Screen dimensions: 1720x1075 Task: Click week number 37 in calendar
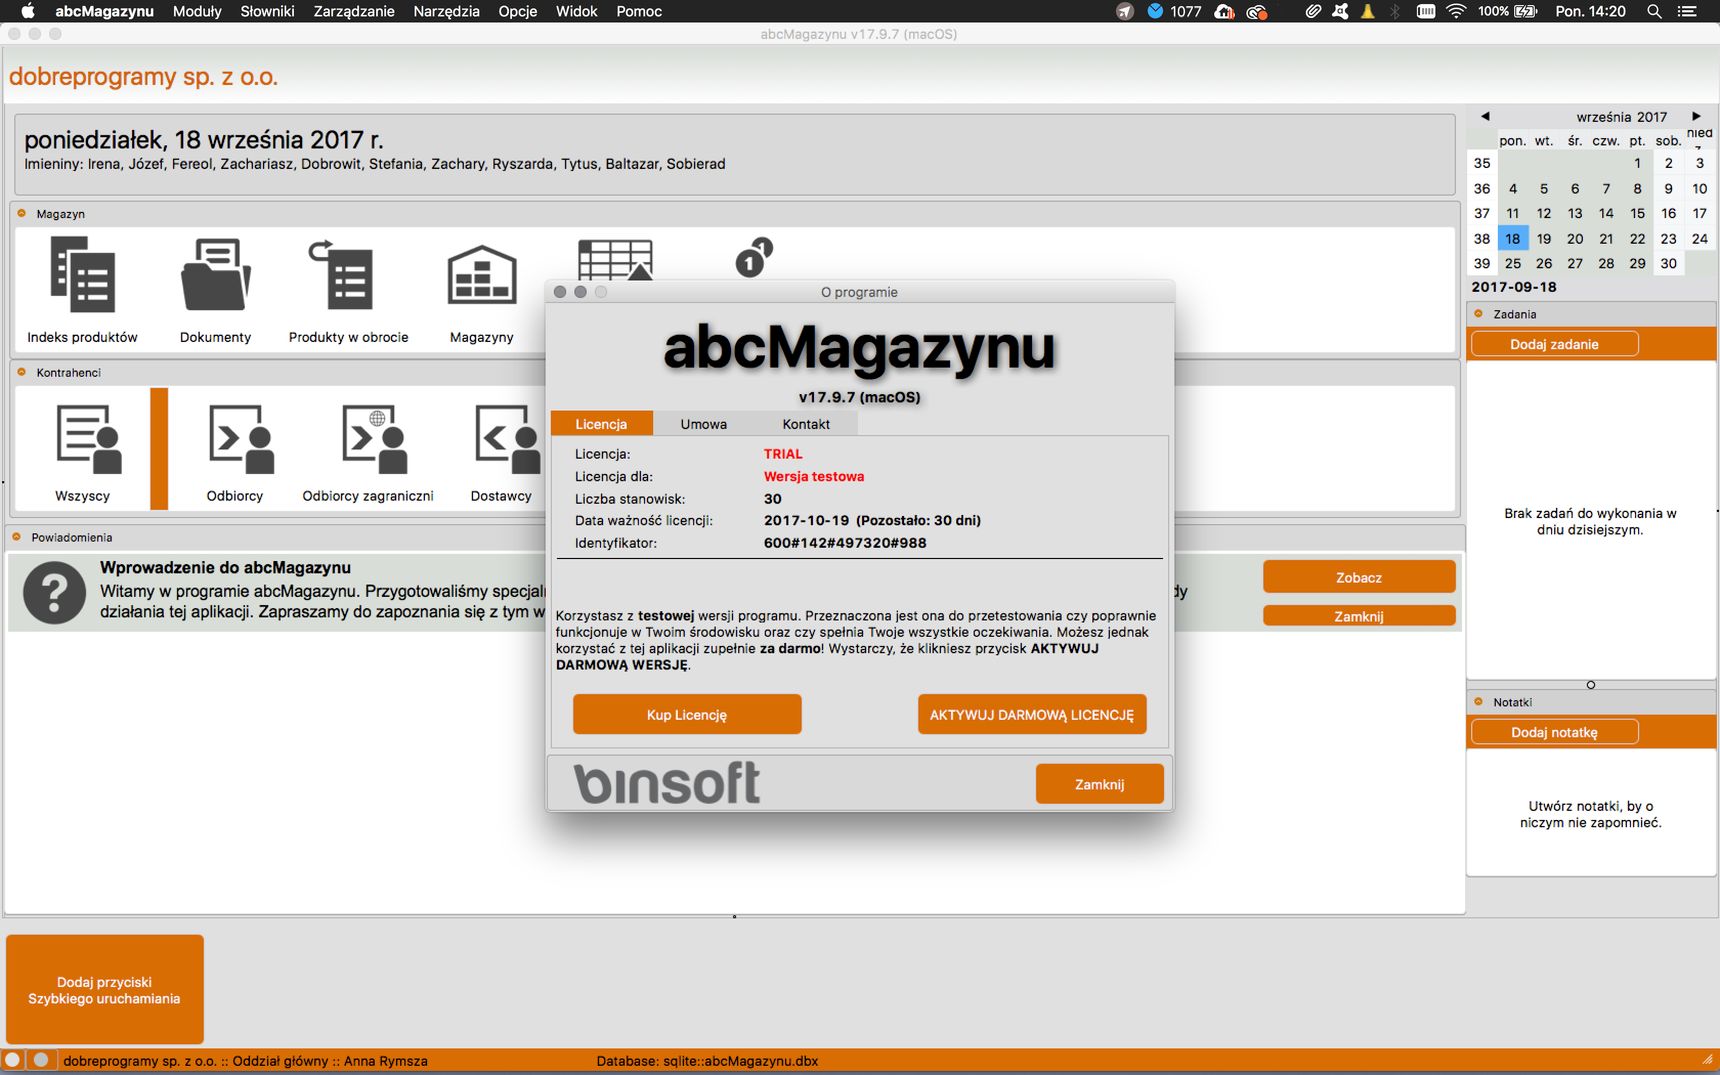pyautogui.click(x=1482, y=213)
